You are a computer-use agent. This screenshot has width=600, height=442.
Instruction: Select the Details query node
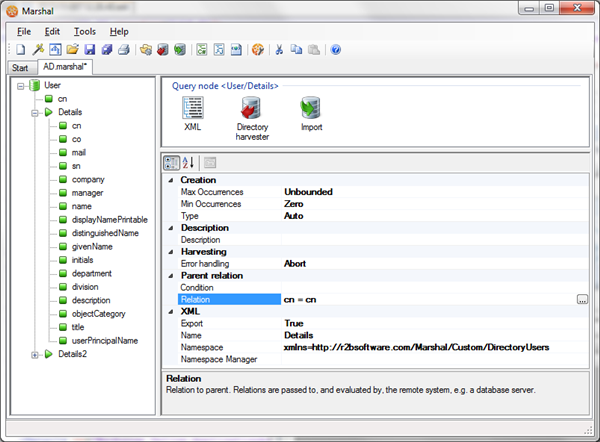(x=70, y=112)
